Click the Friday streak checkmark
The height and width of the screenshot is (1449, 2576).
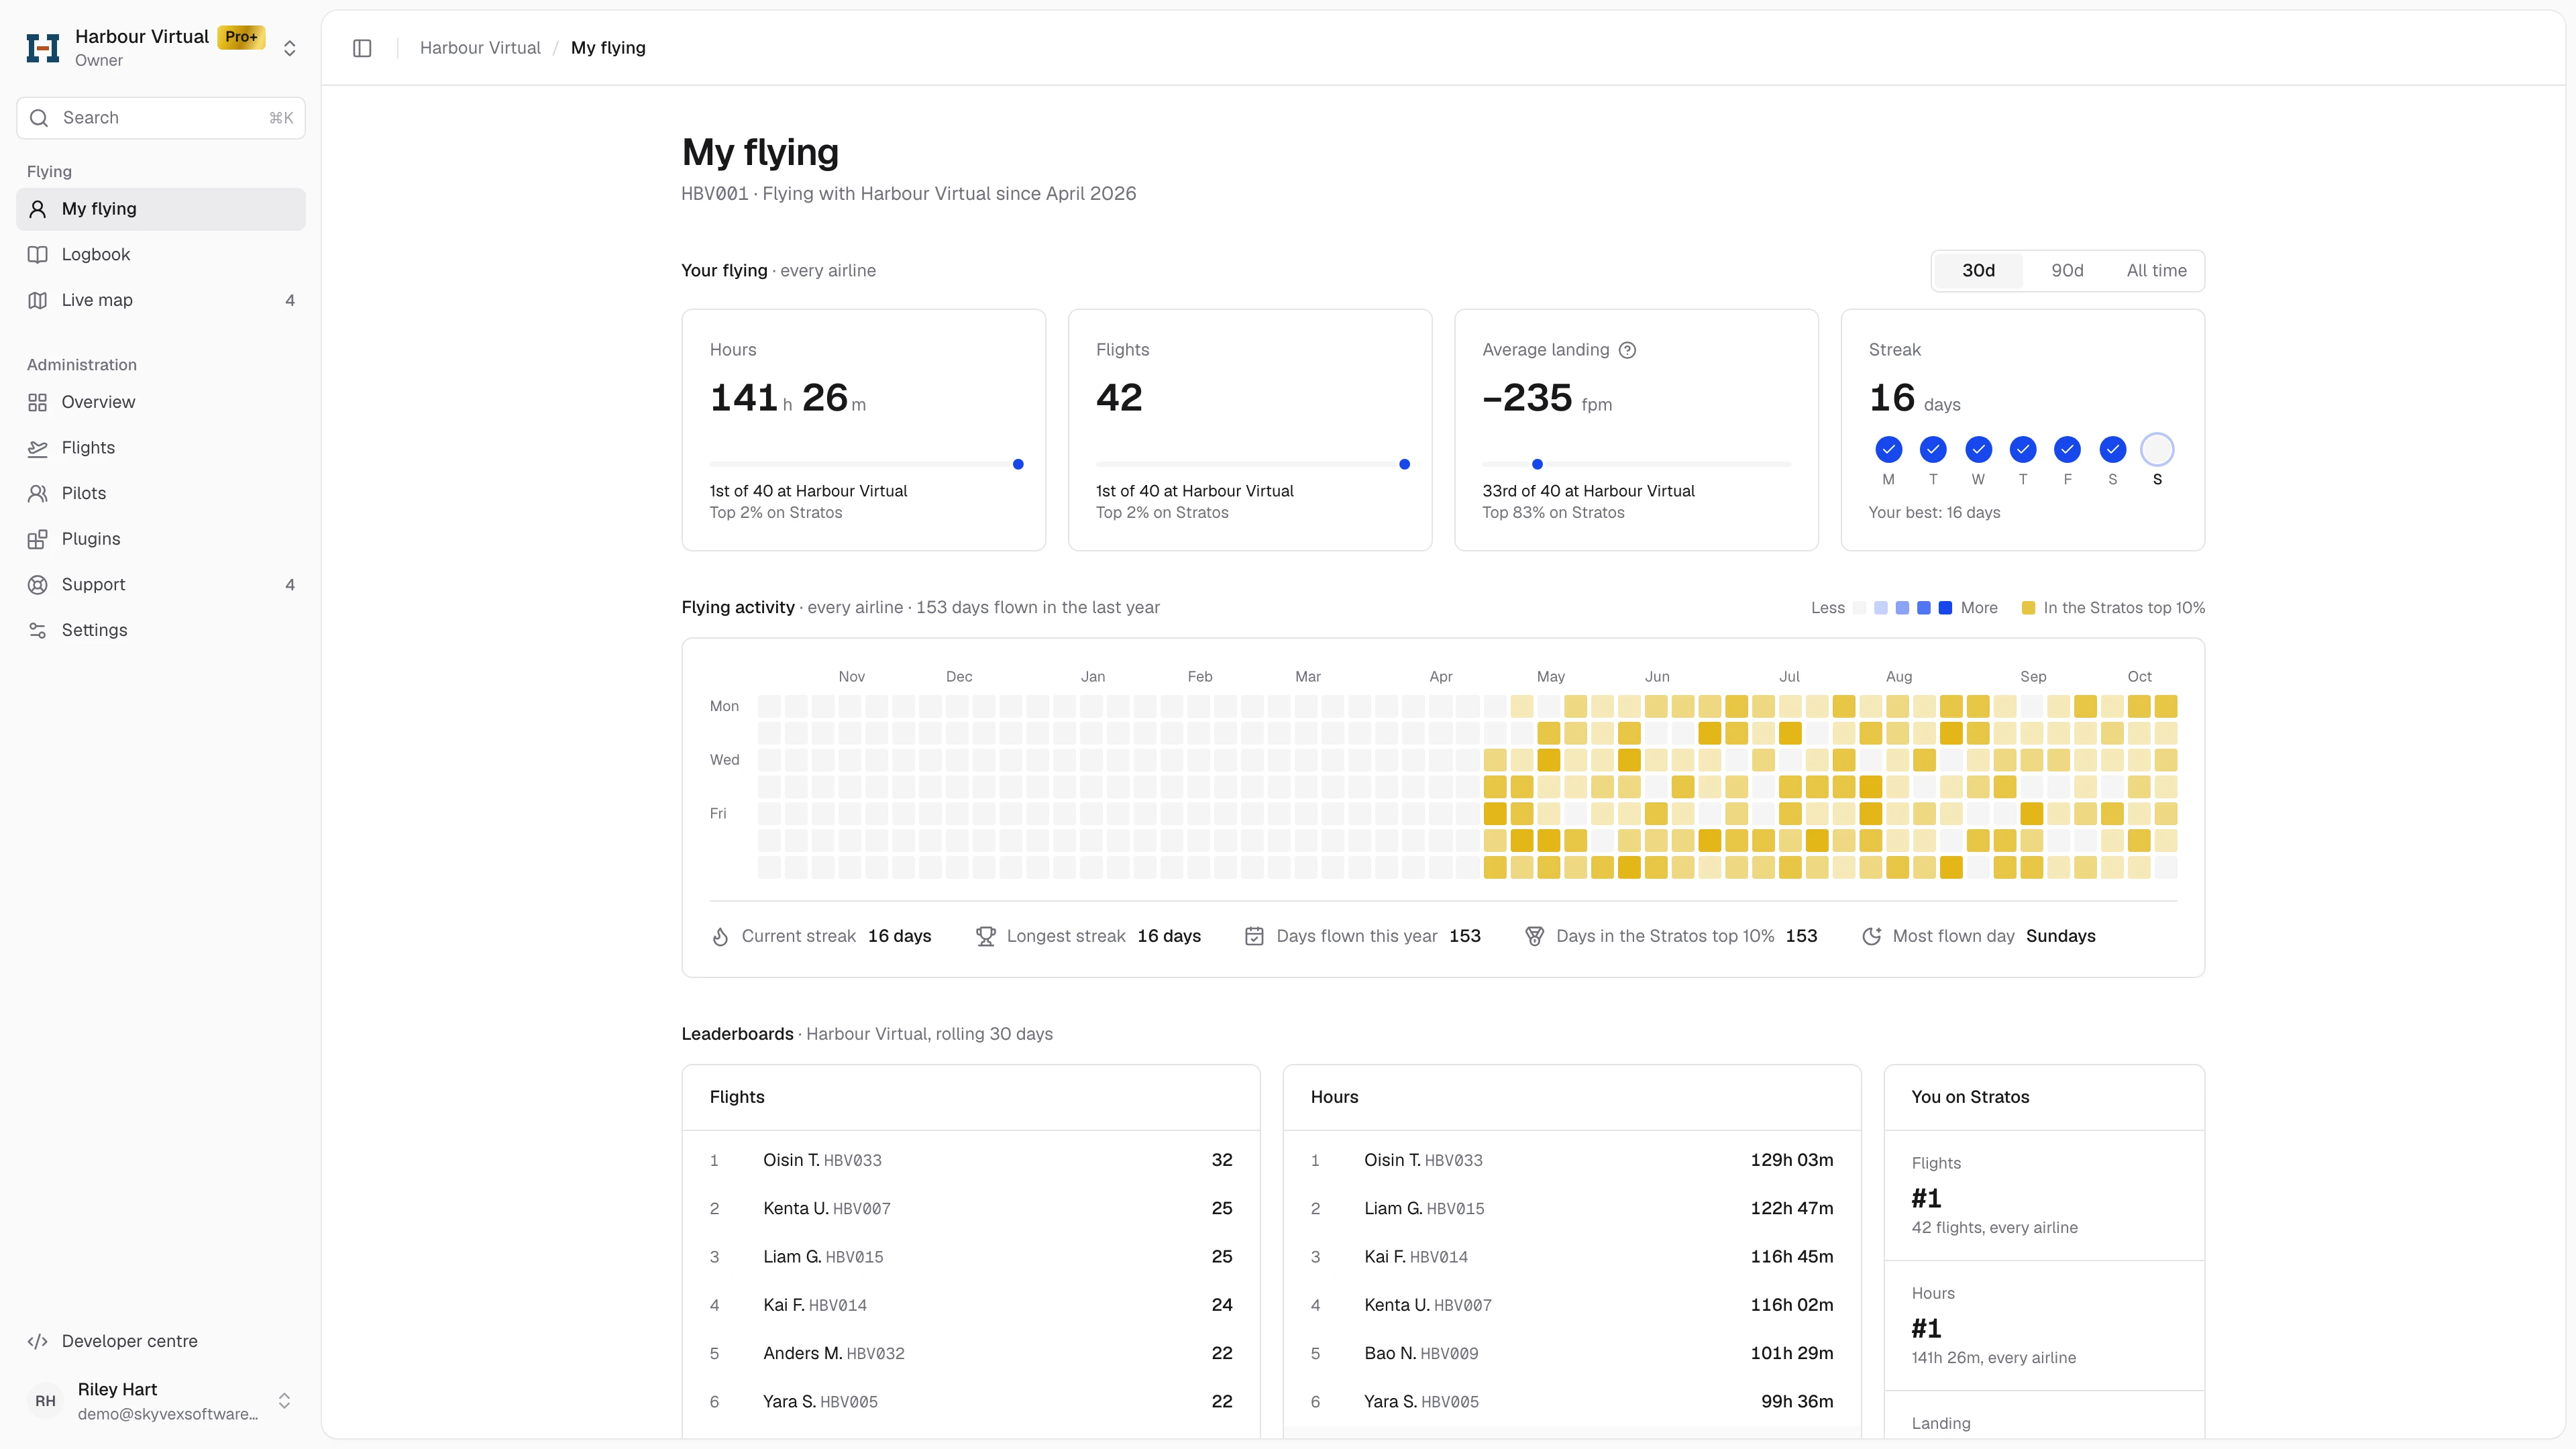pyautogui.click(x=2067, y=450)
